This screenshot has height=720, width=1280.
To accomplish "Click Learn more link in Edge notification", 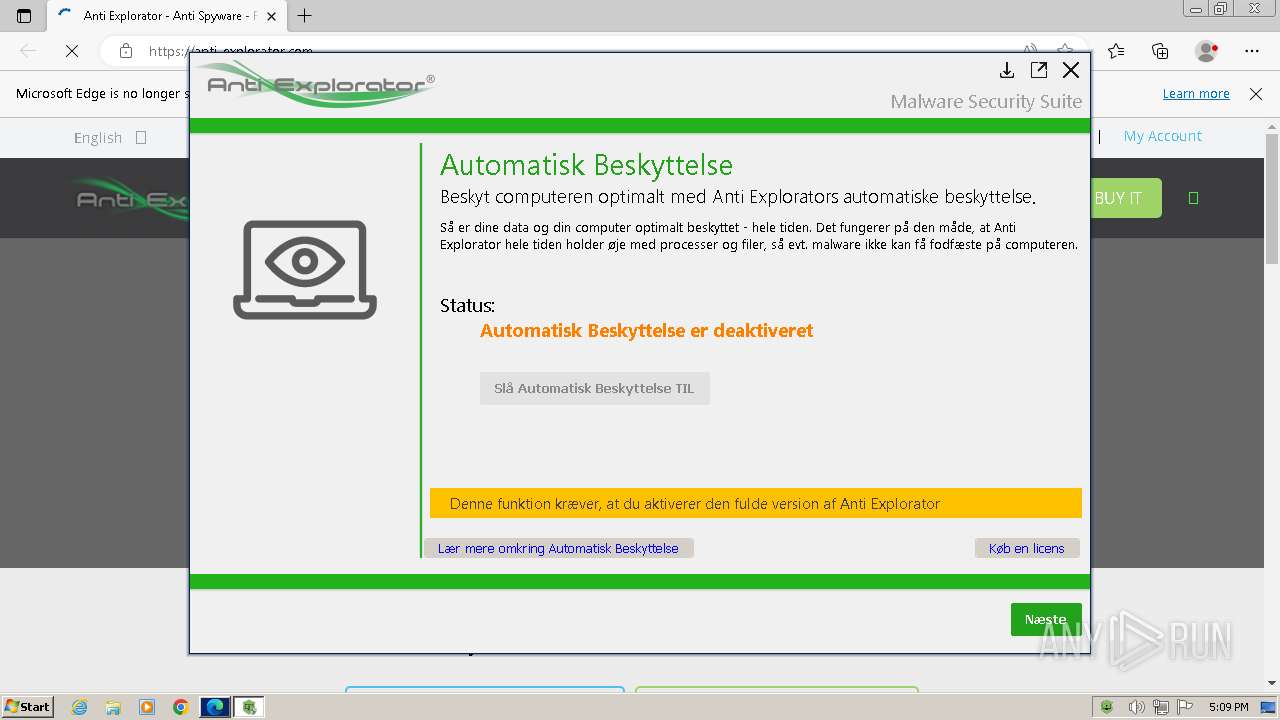I will (1196, 94).
